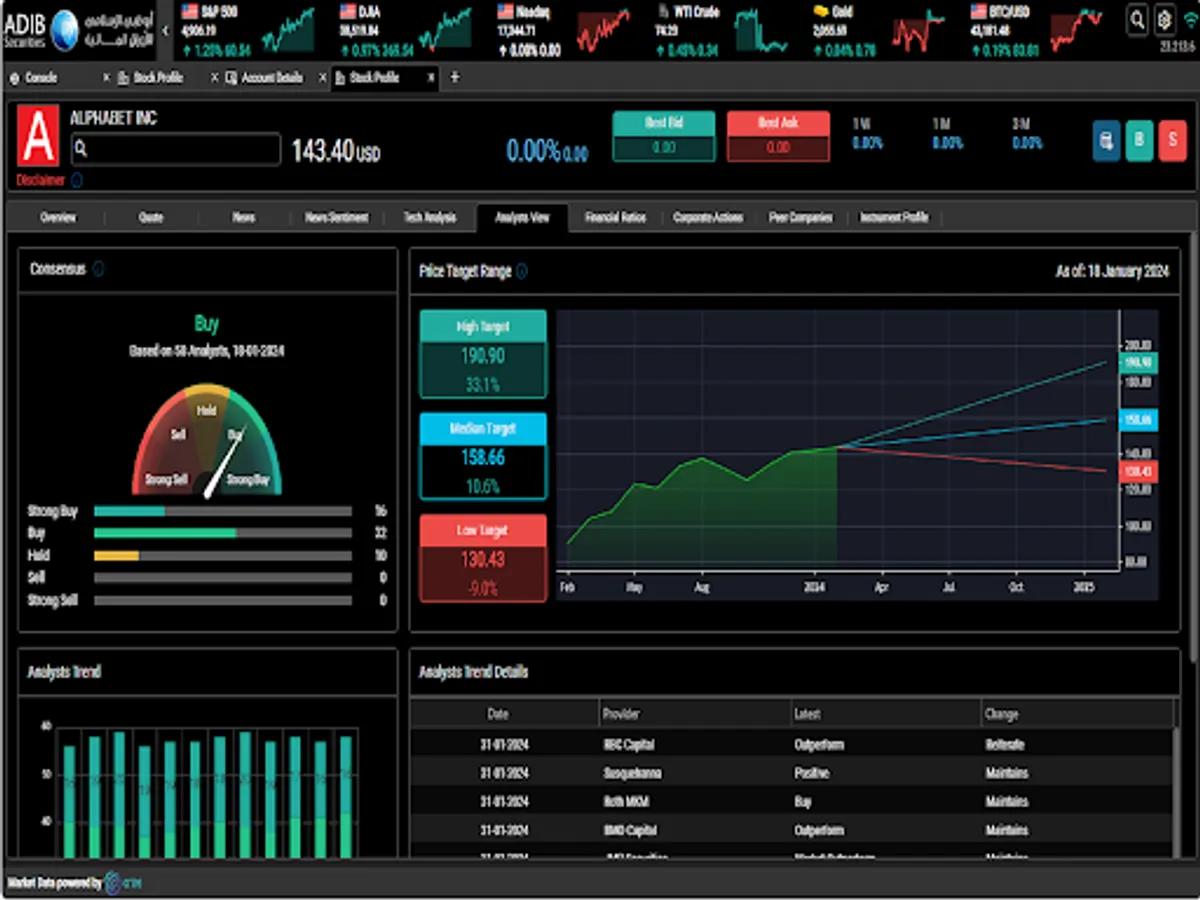Click the red Sell order icon labeled S
This screenshot has height=900, width=1200.
[1172, 140]
